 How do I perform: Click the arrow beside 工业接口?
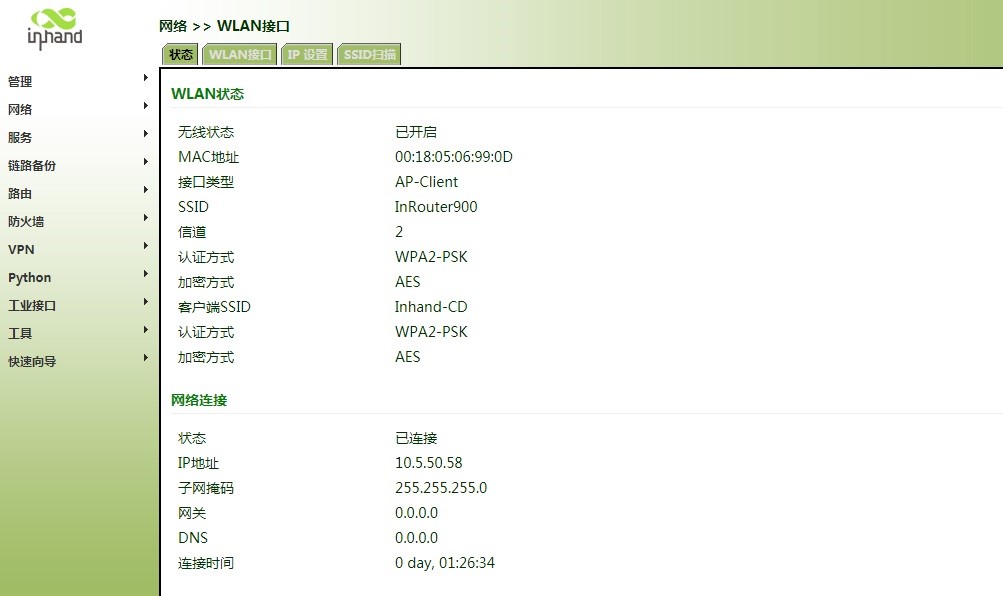pos(146,305)
